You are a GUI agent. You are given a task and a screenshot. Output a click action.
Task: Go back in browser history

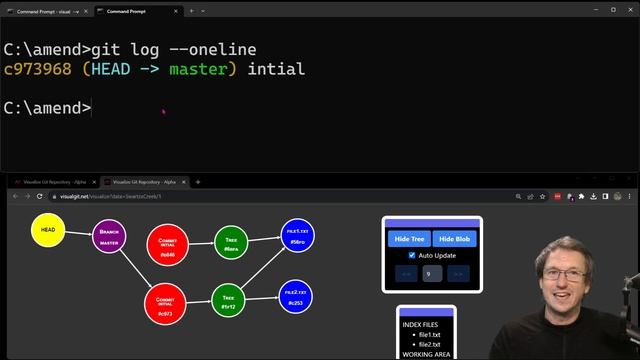(x=16, y=196)
